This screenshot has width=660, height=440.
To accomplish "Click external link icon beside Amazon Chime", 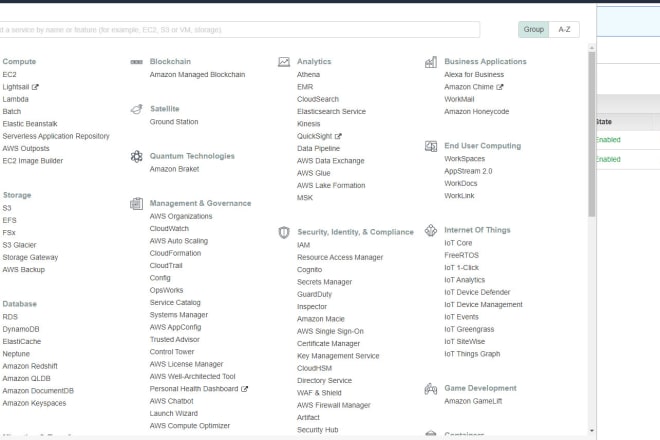I will [x=500, y=87].
